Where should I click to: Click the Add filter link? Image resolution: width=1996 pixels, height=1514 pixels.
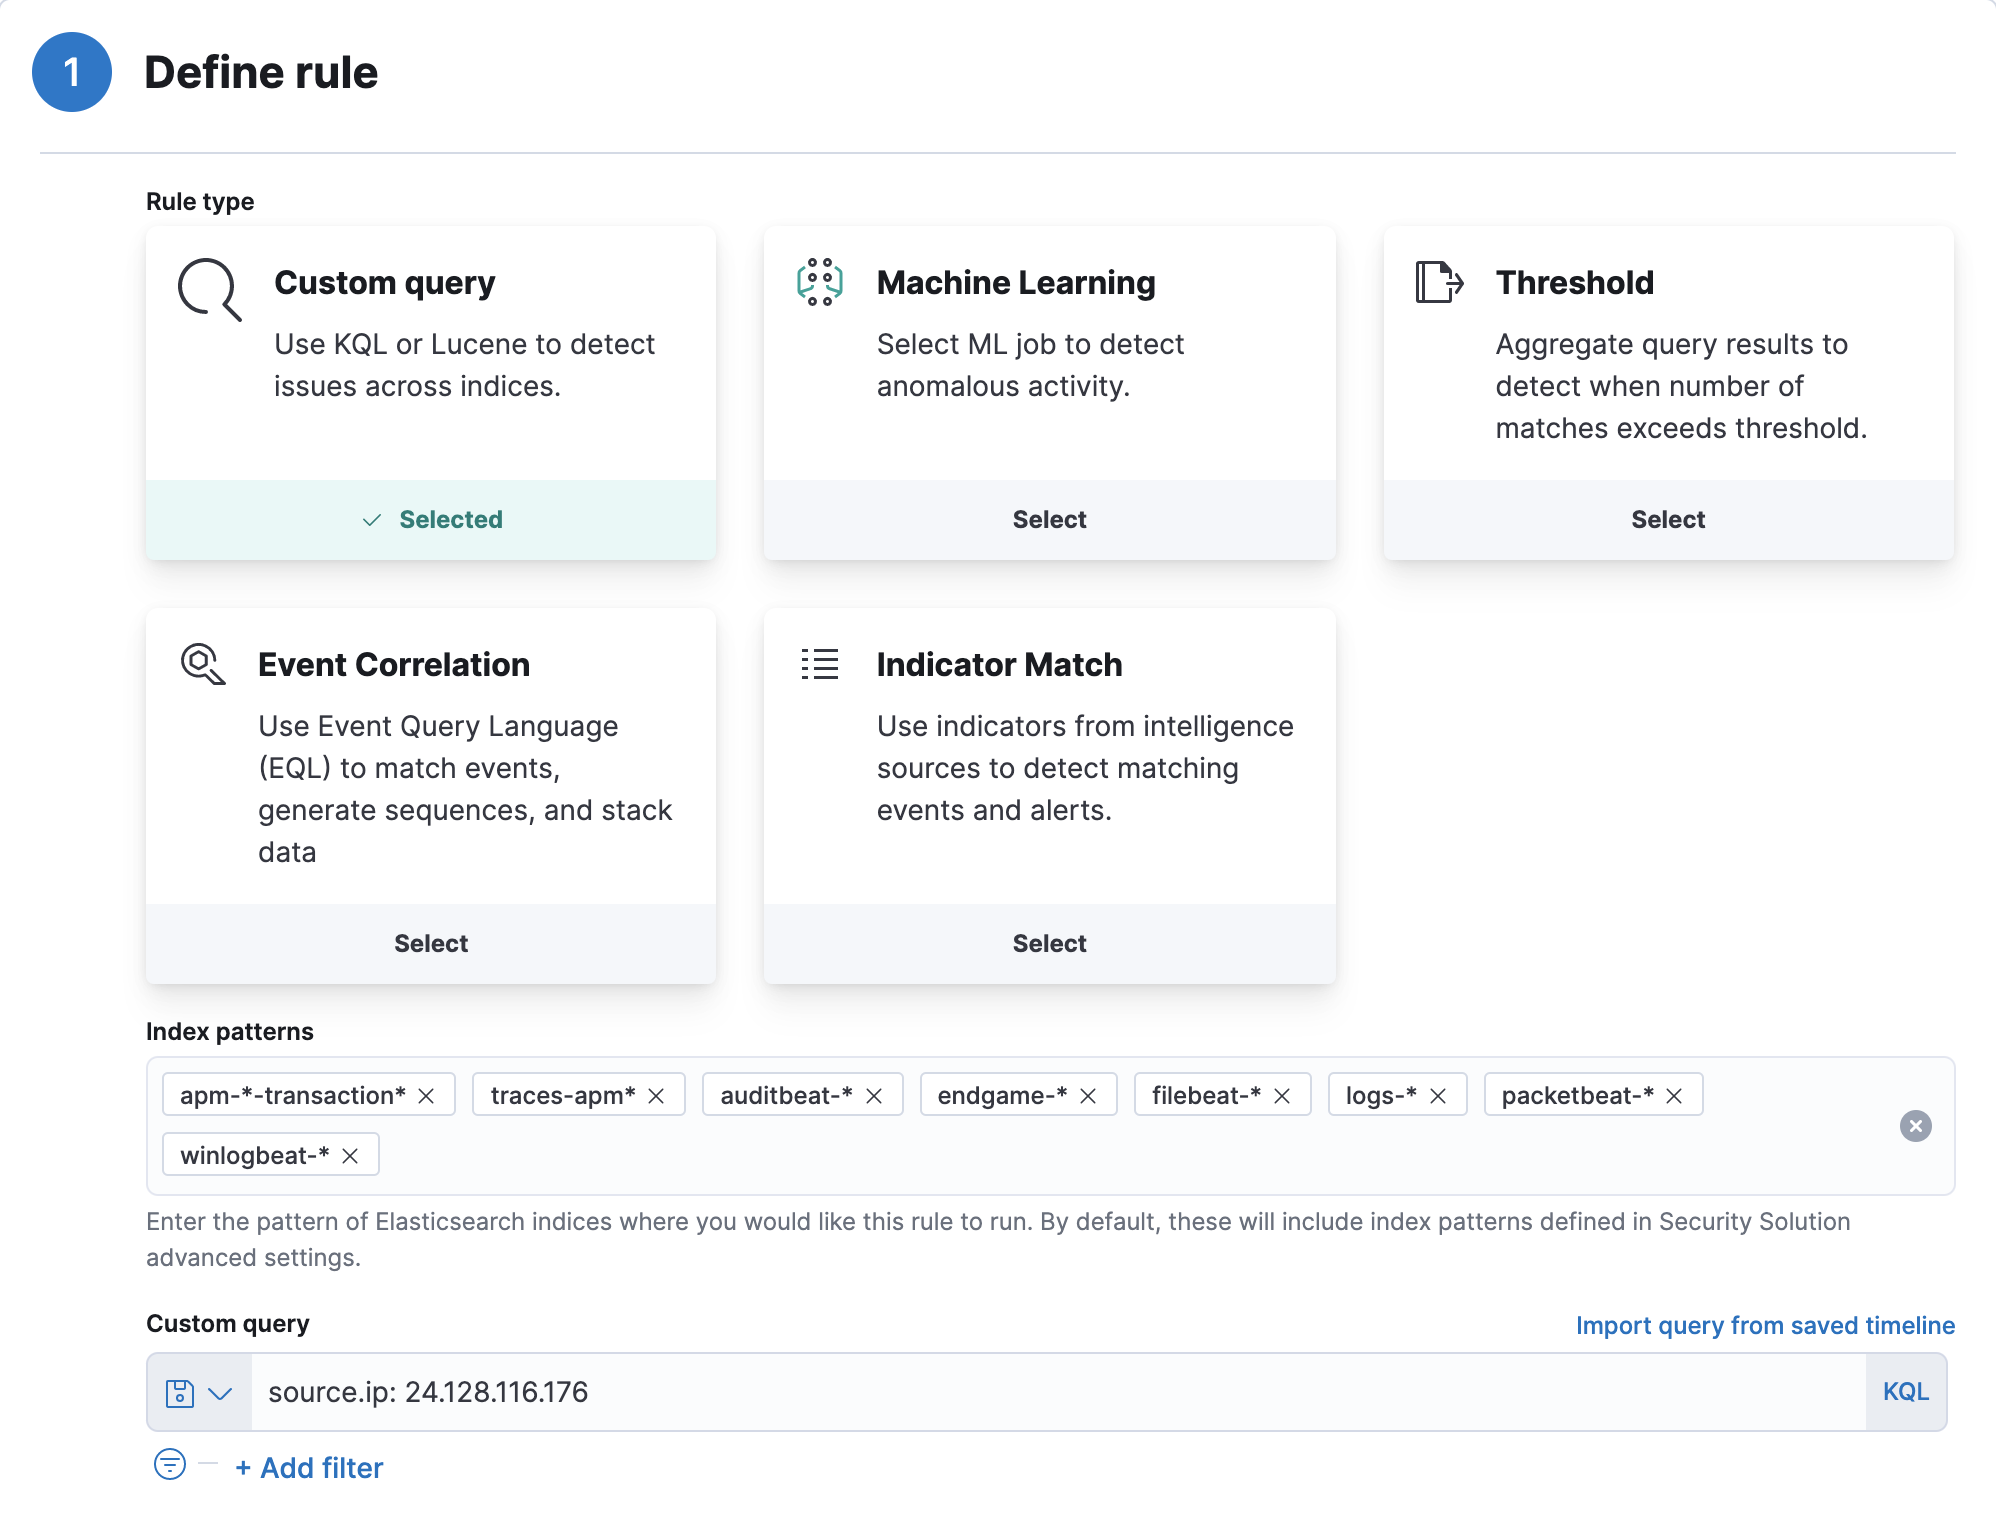click(310, 1468)
